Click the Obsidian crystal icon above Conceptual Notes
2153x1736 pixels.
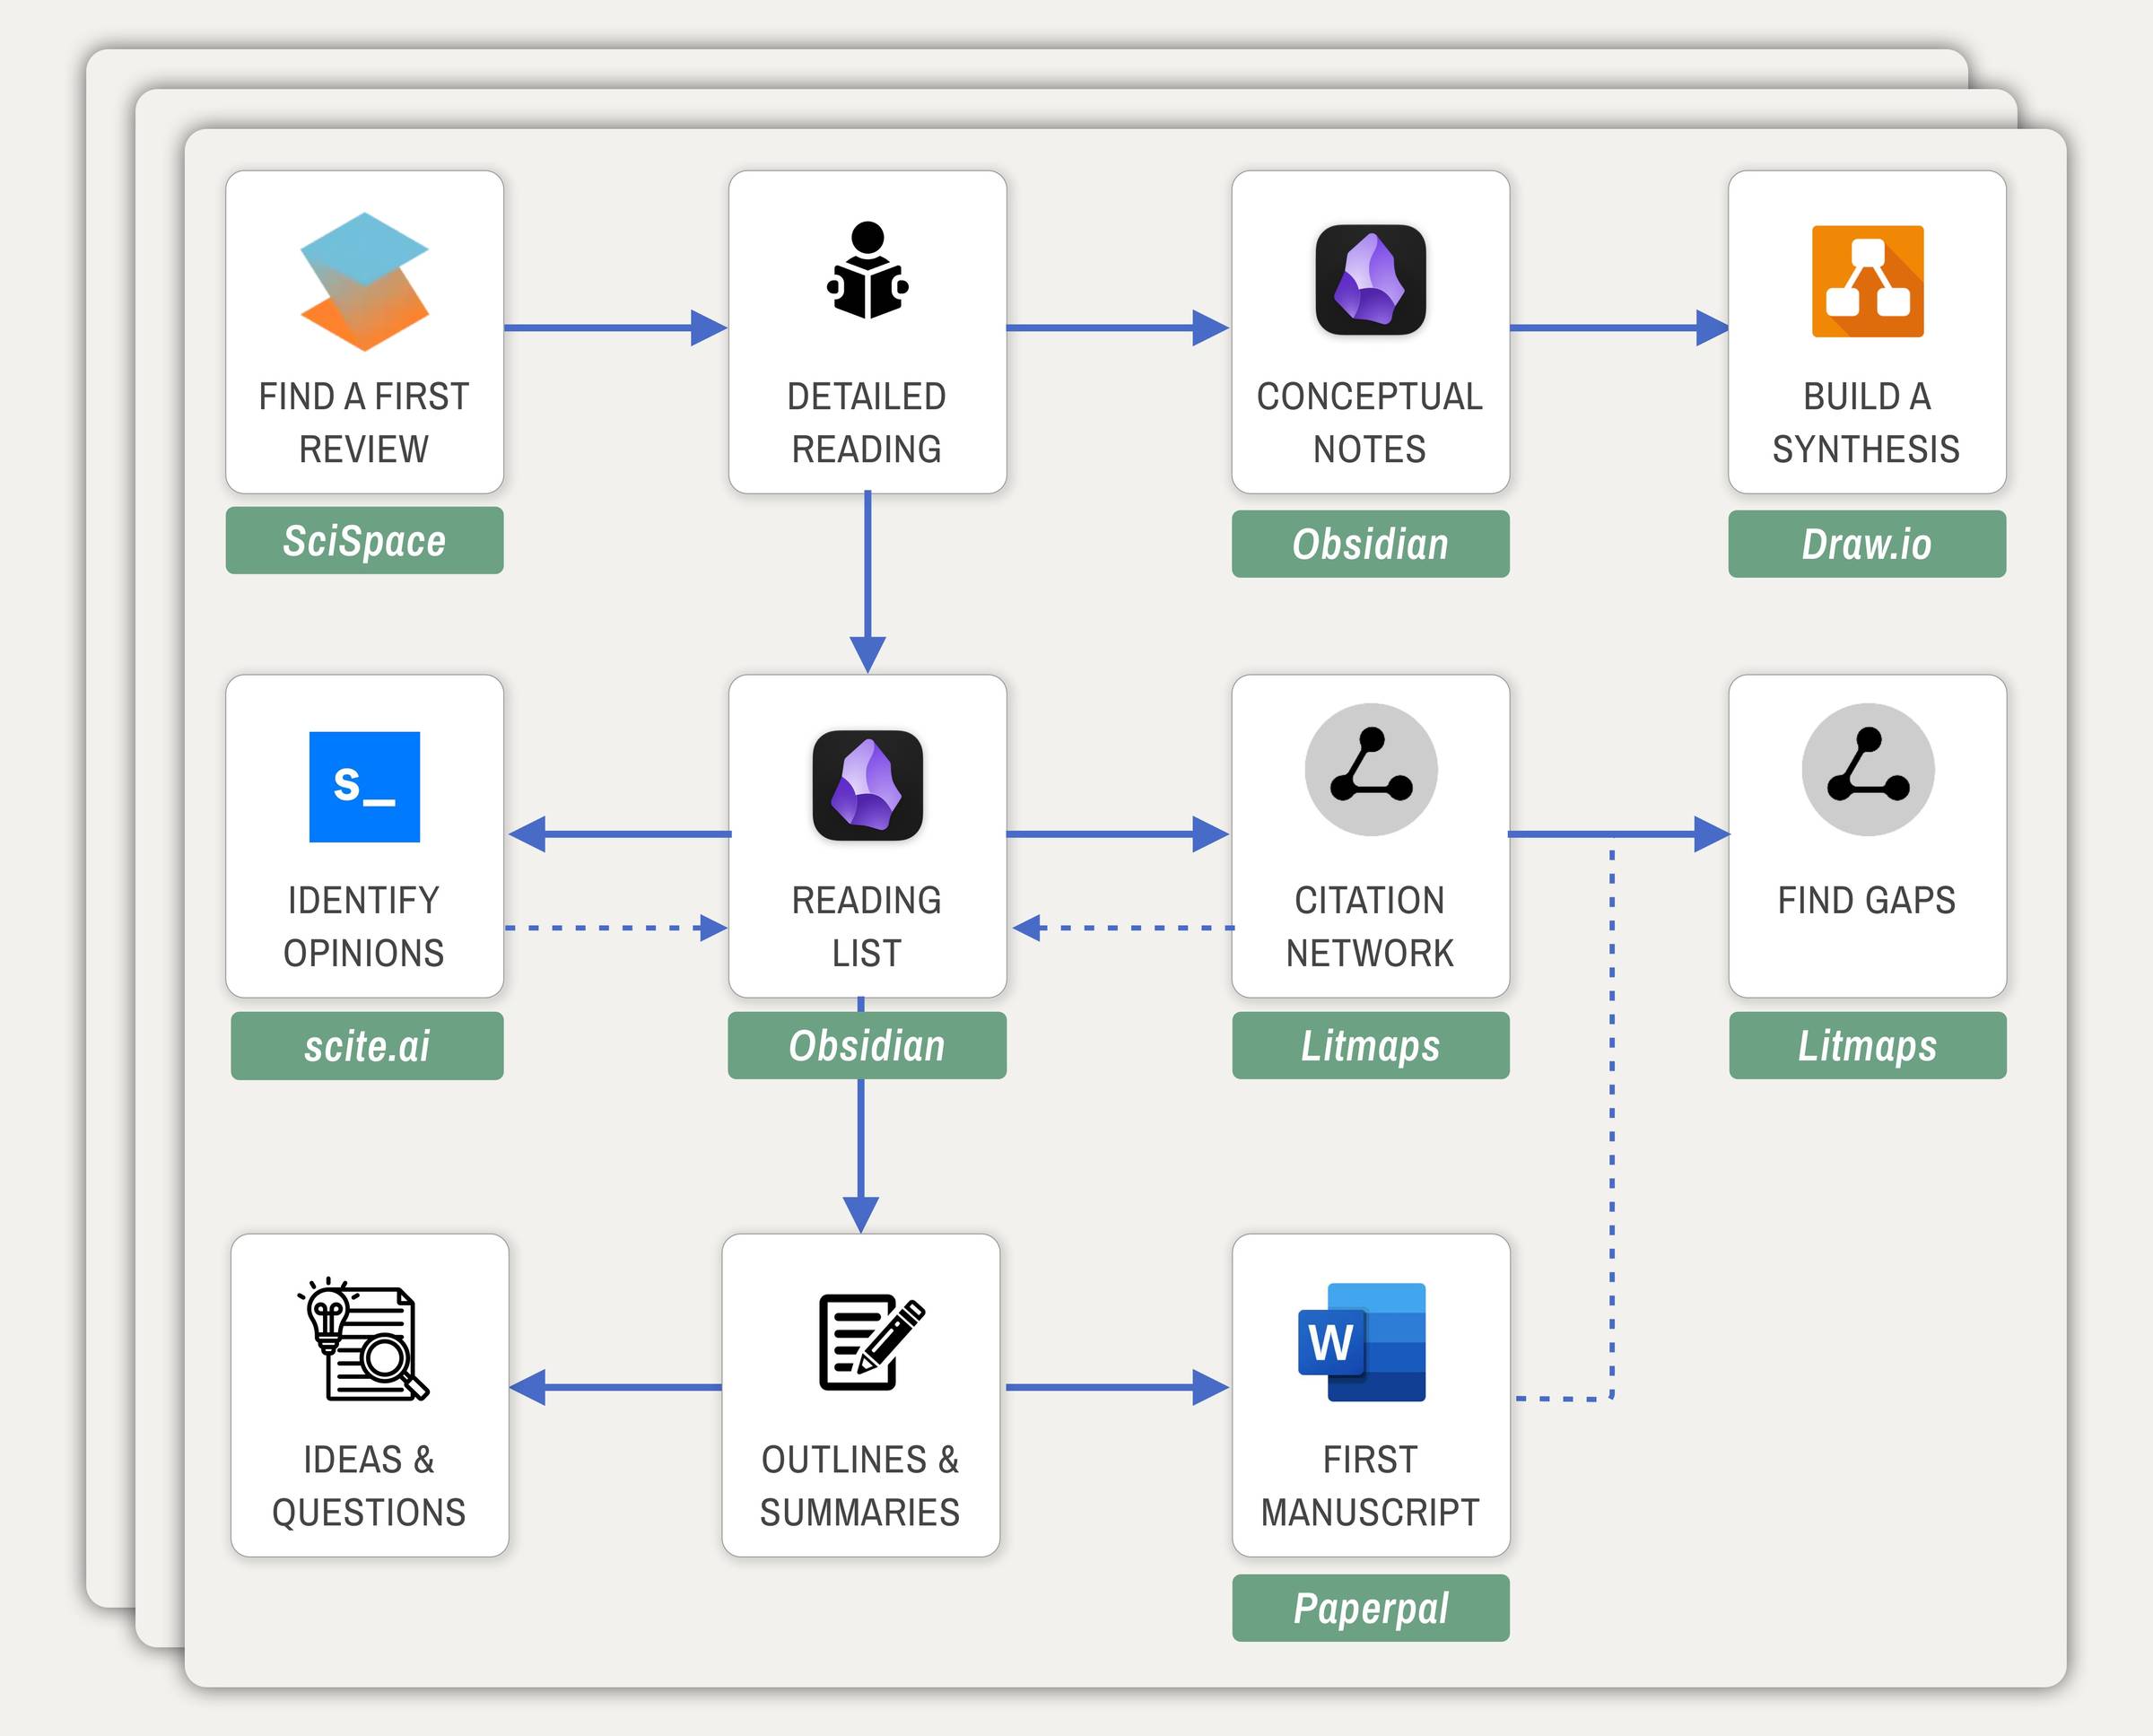pyautogui.click(x=1370, y=279)
